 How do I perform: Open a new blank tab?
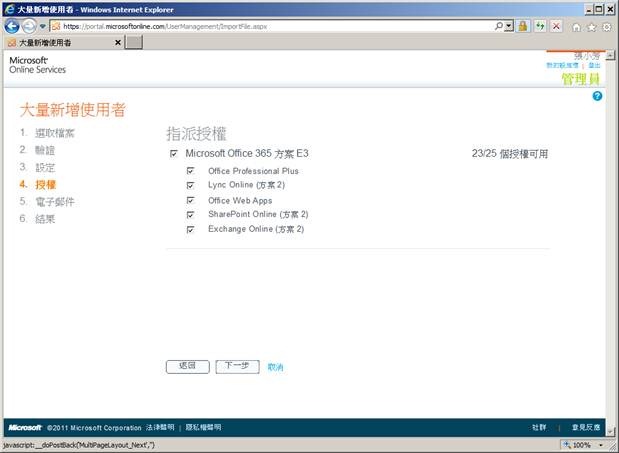133,42
